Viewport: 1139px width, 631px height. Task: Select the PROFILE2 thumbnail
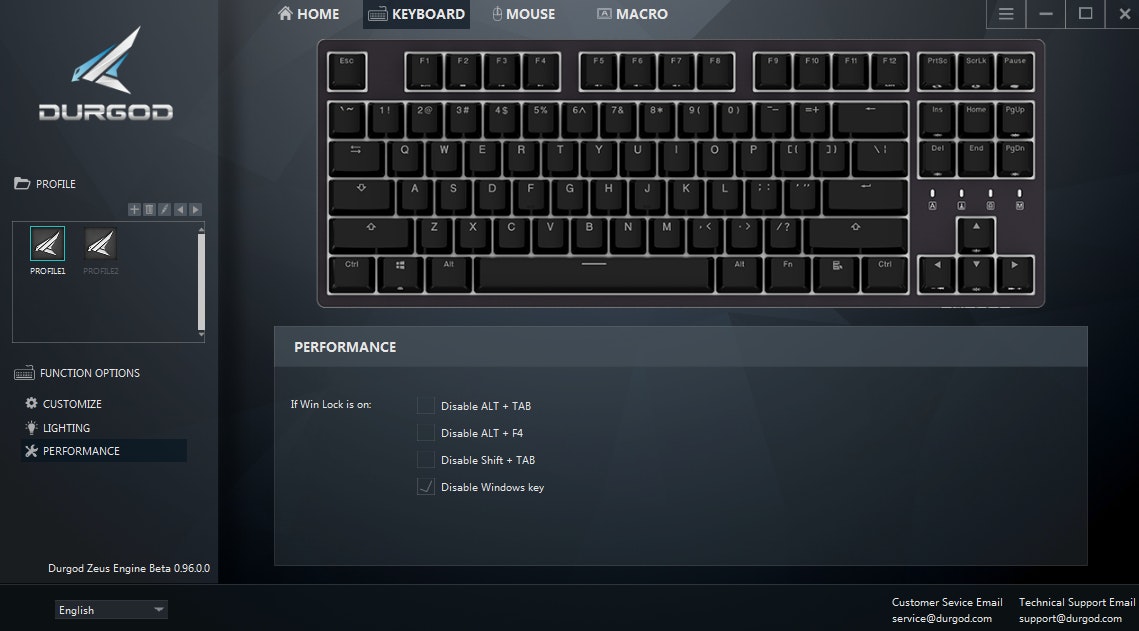pyautogui.click(x=100, y=251)
